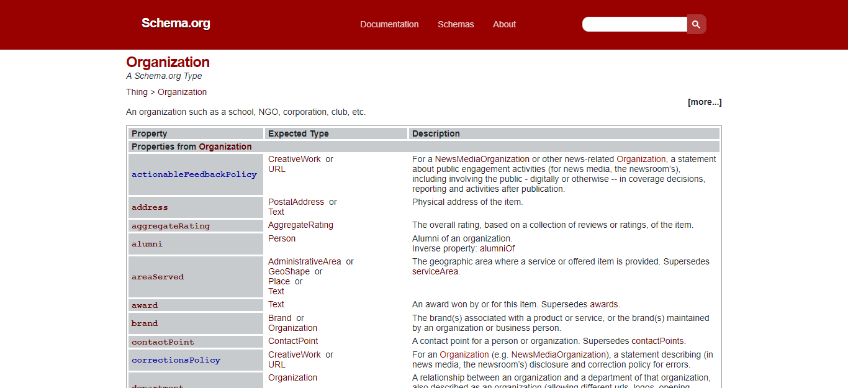Click URL type in correctionsPolicy row
The height and width of the screenshot is (388, 848).
pyautogui.click(x=277, y=365)
